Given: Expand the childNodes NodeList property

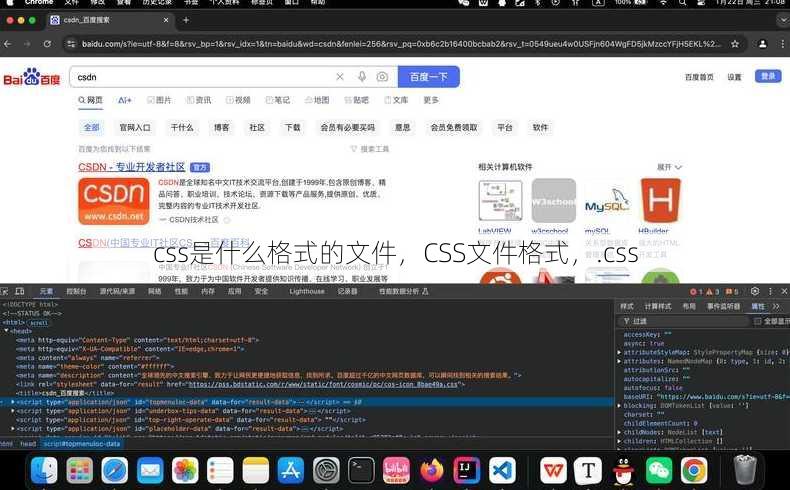Looking at the screenshot, I should tap(620, 432).
